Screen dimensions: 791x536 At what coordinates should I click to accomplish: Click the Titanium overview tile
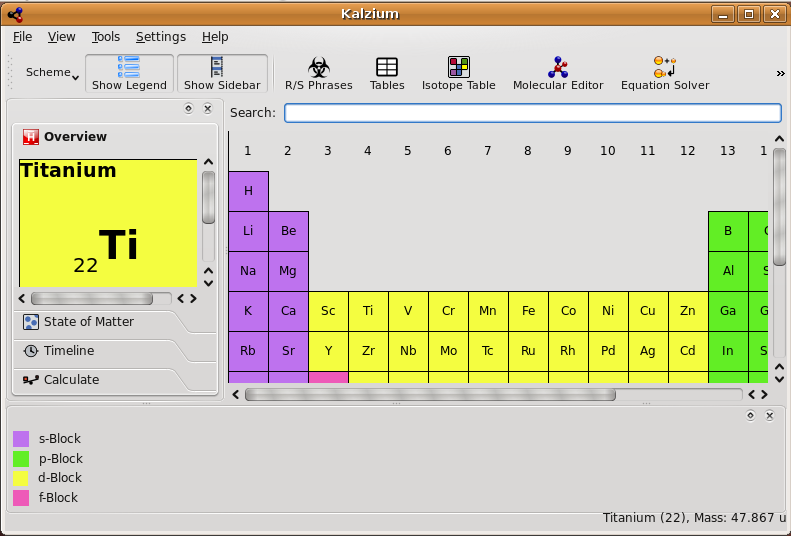click(x=108, y=223)
